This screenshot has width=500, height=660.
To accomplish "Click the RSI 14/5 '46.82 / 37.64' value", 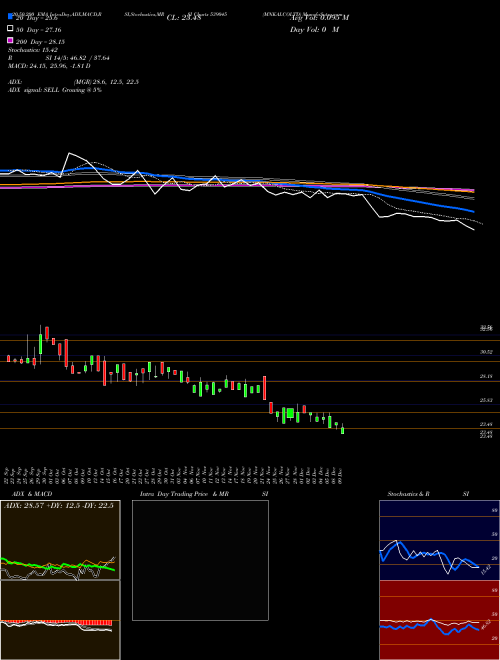I will (x=89, y=58).
